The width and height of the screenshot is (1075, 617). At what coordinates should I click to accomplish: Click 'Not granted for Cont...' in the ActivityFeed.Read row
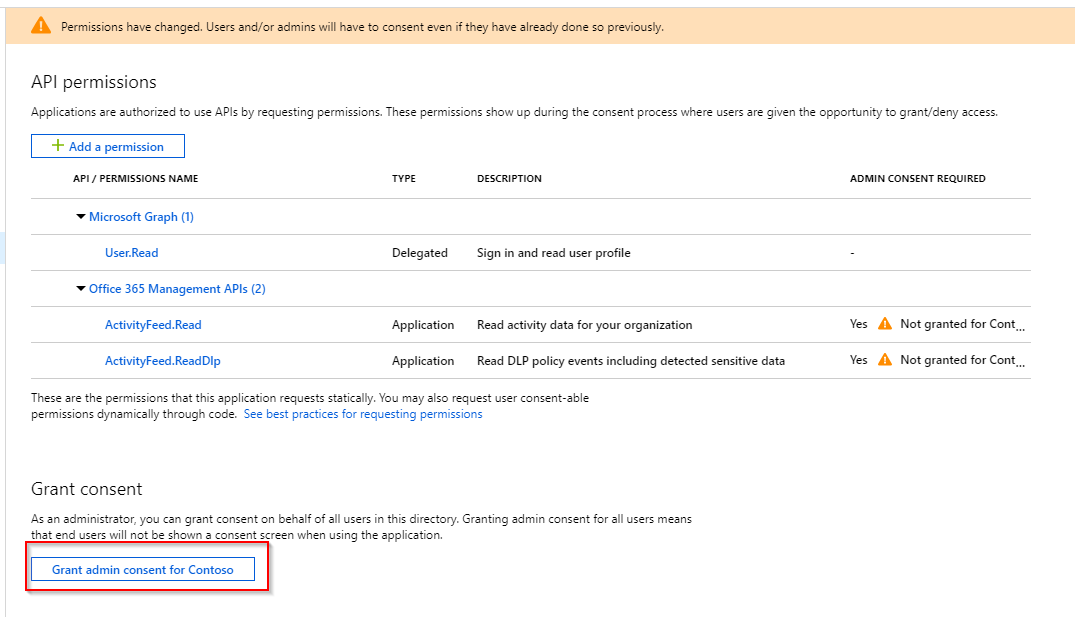[x=963, y=324]
